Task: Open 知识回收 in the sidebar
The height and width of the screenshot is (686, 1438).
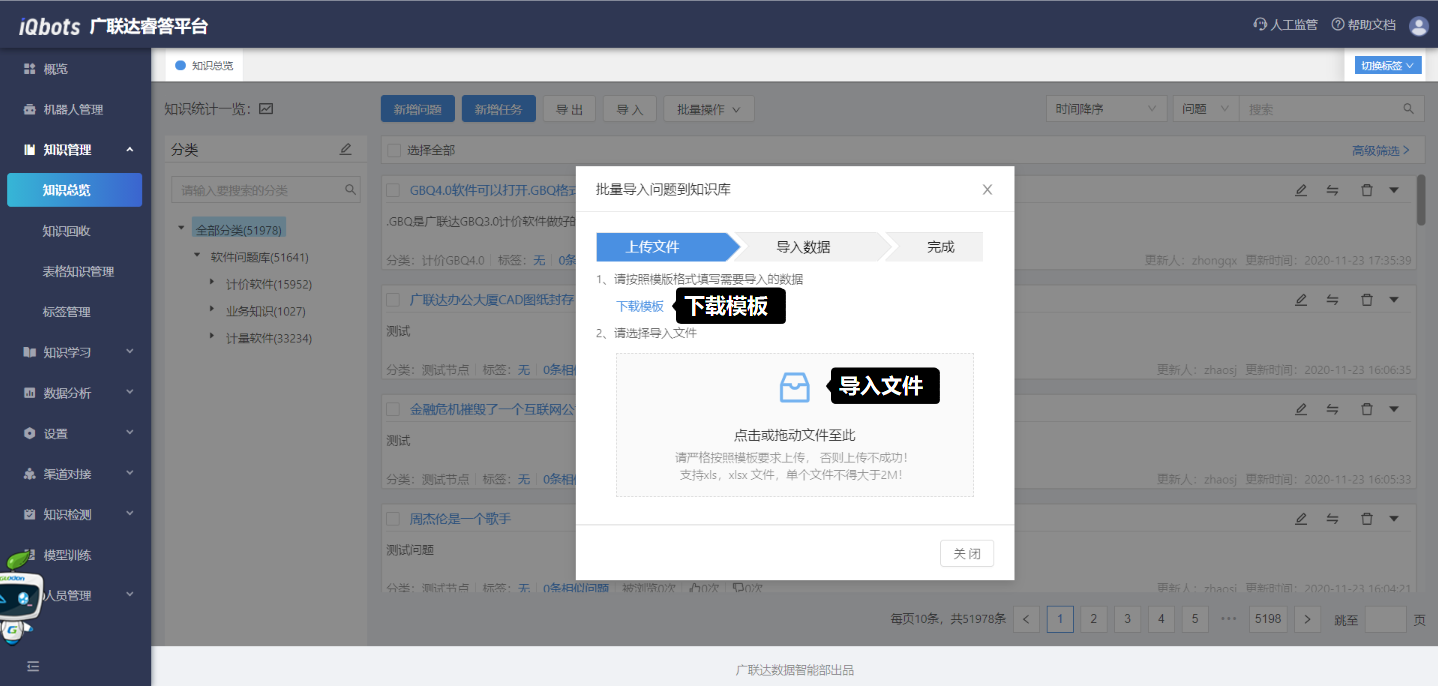Action: (67, 231)
